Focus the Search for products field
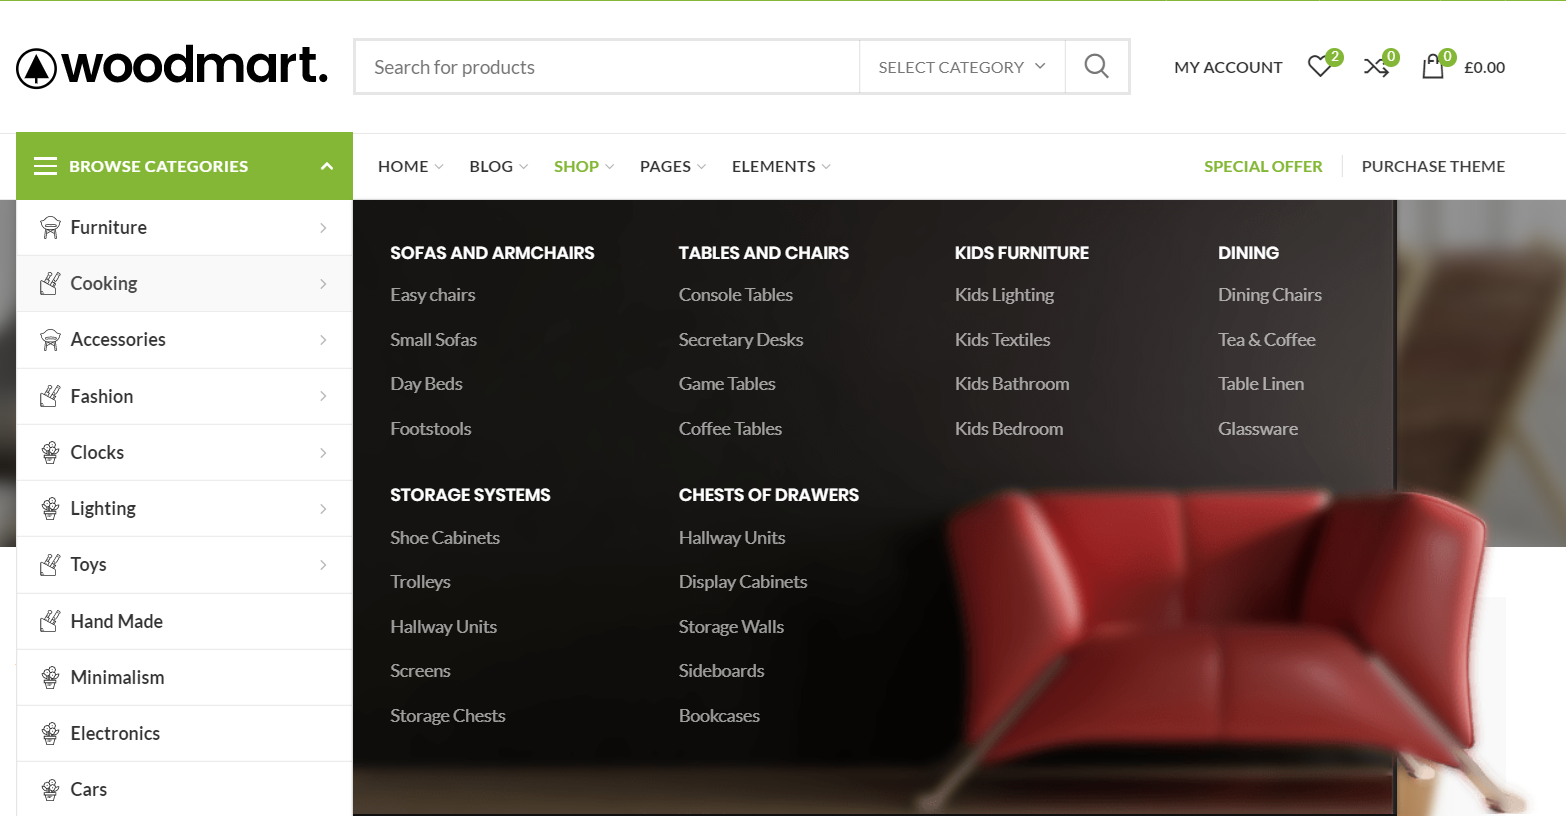Viewport: 1566px width, 816px height. 606,67
